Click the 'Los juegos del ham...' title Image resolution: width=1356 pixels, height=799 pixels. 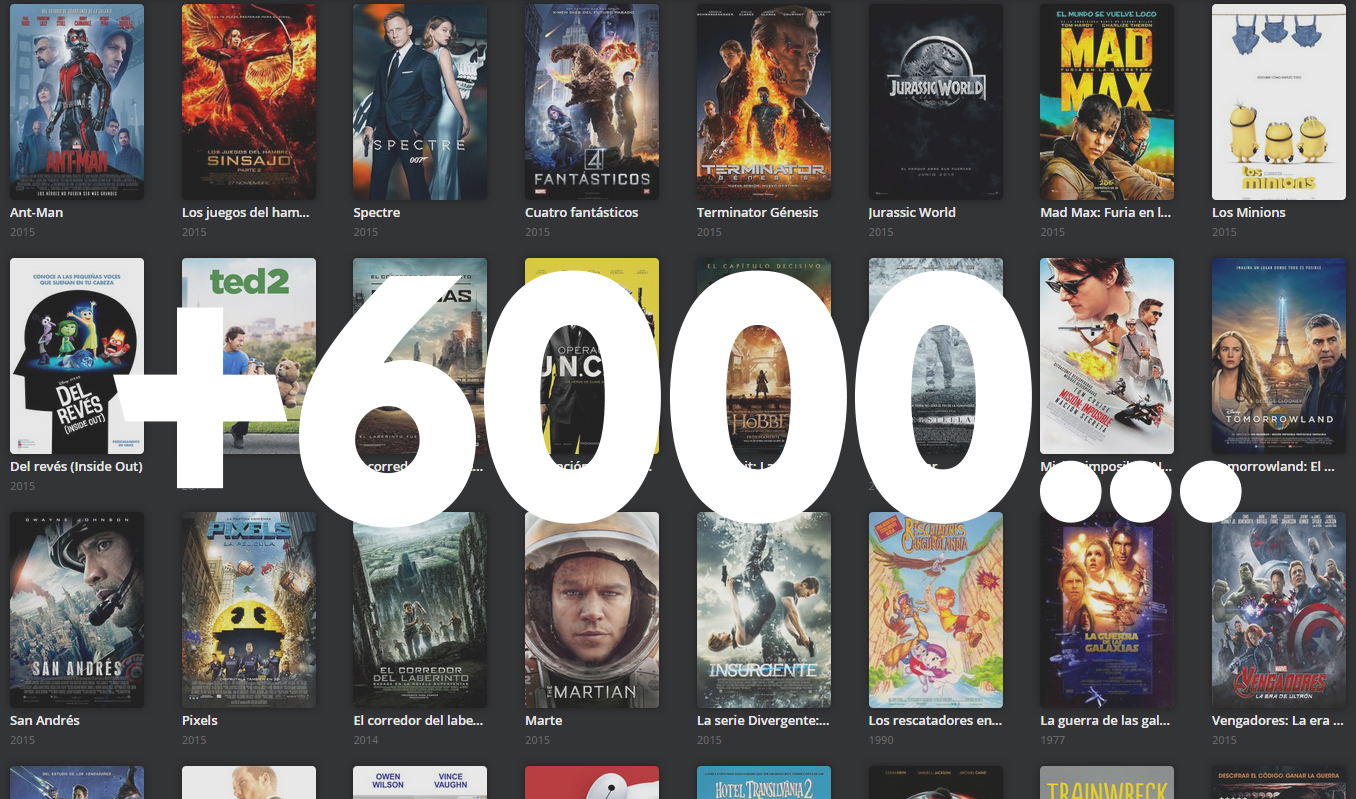tap(246, 212)
